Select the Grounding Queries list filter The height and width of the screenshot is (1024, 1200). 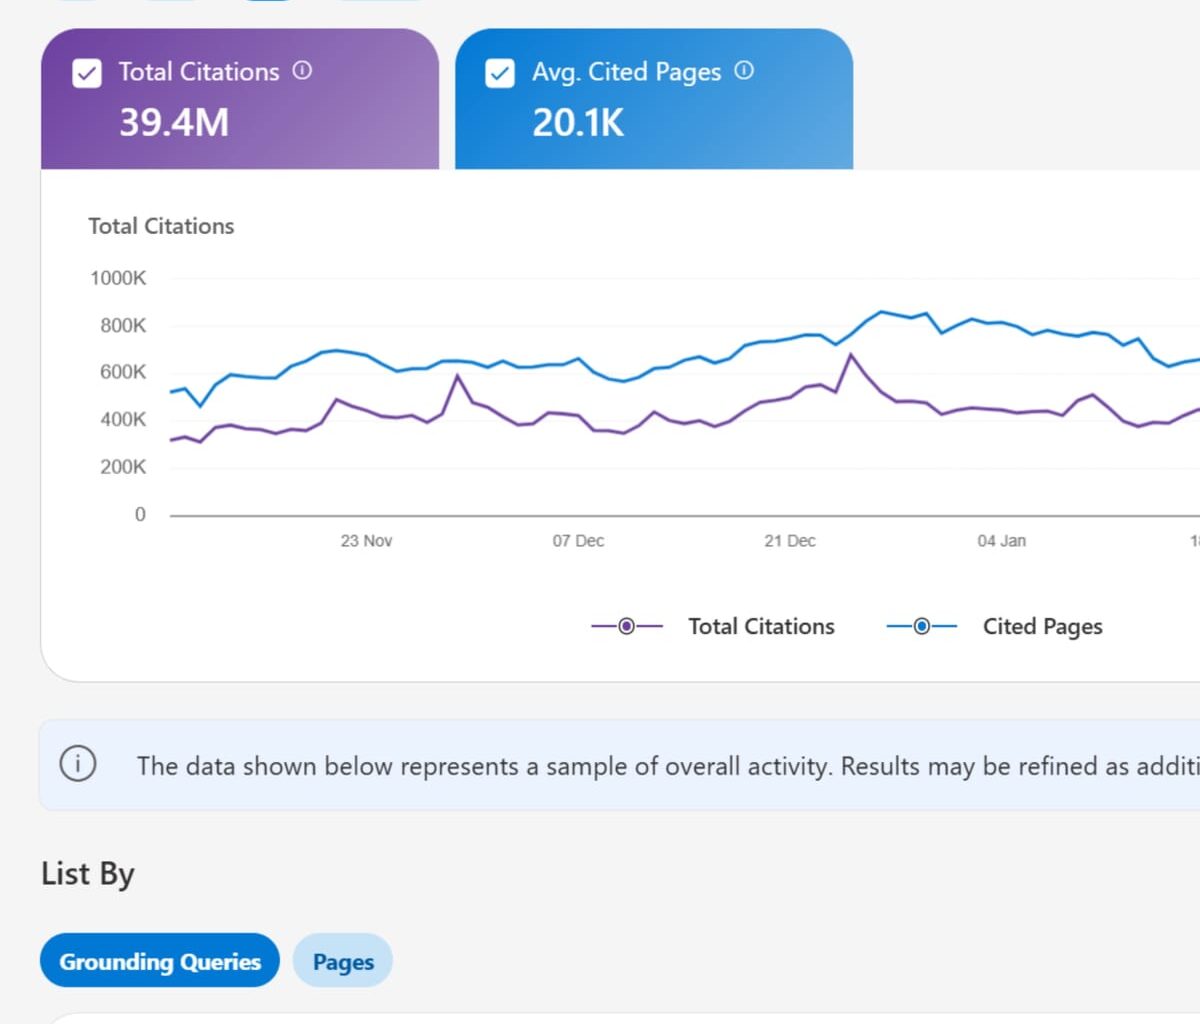tap(159, 961)
